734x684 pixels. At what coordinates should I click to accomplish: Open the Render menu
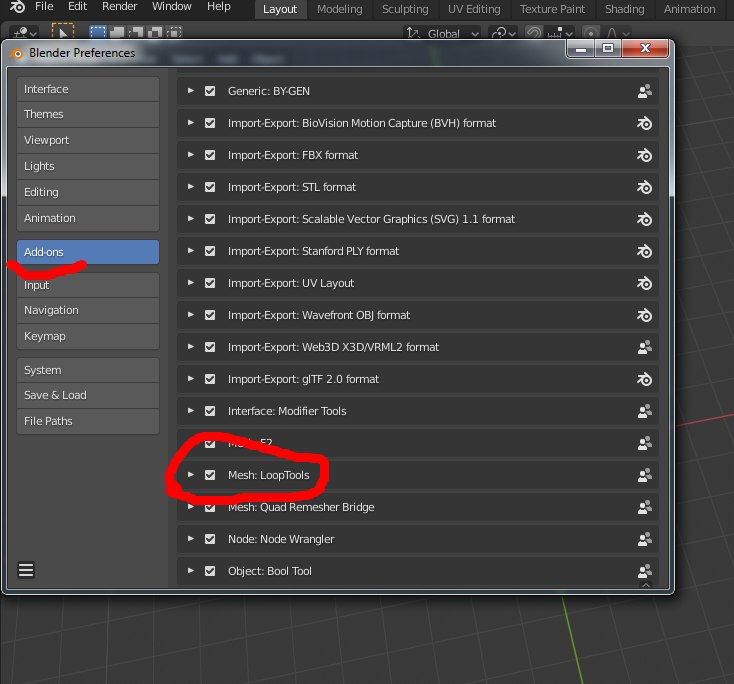pyautogui.click(x=119, y=7)
